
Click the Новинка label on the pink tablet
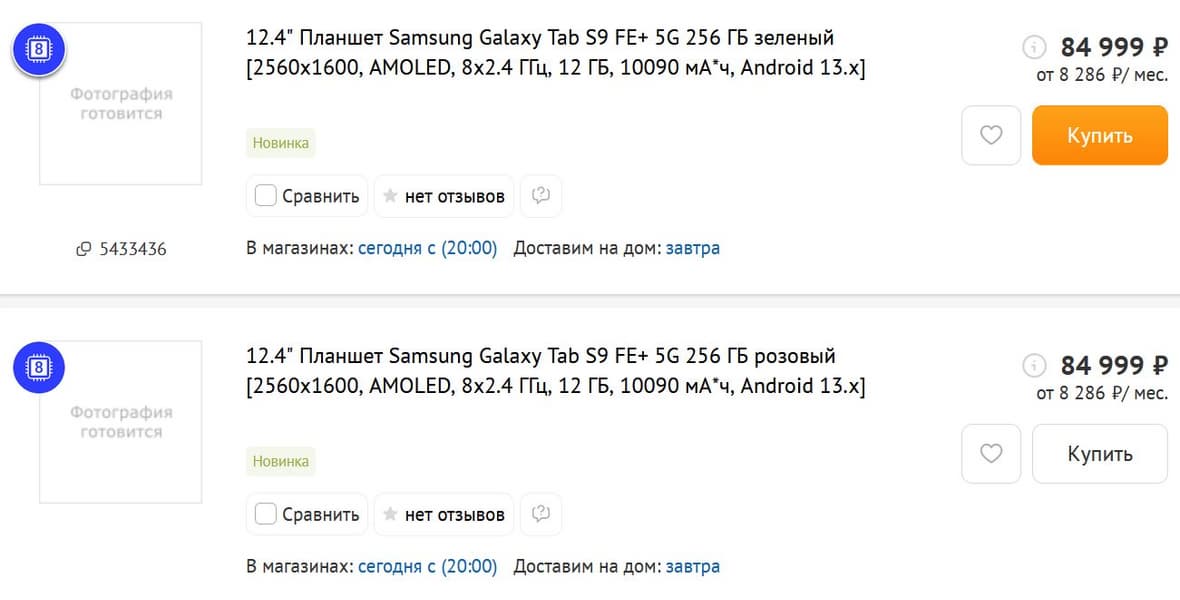[x=281, y=462]
